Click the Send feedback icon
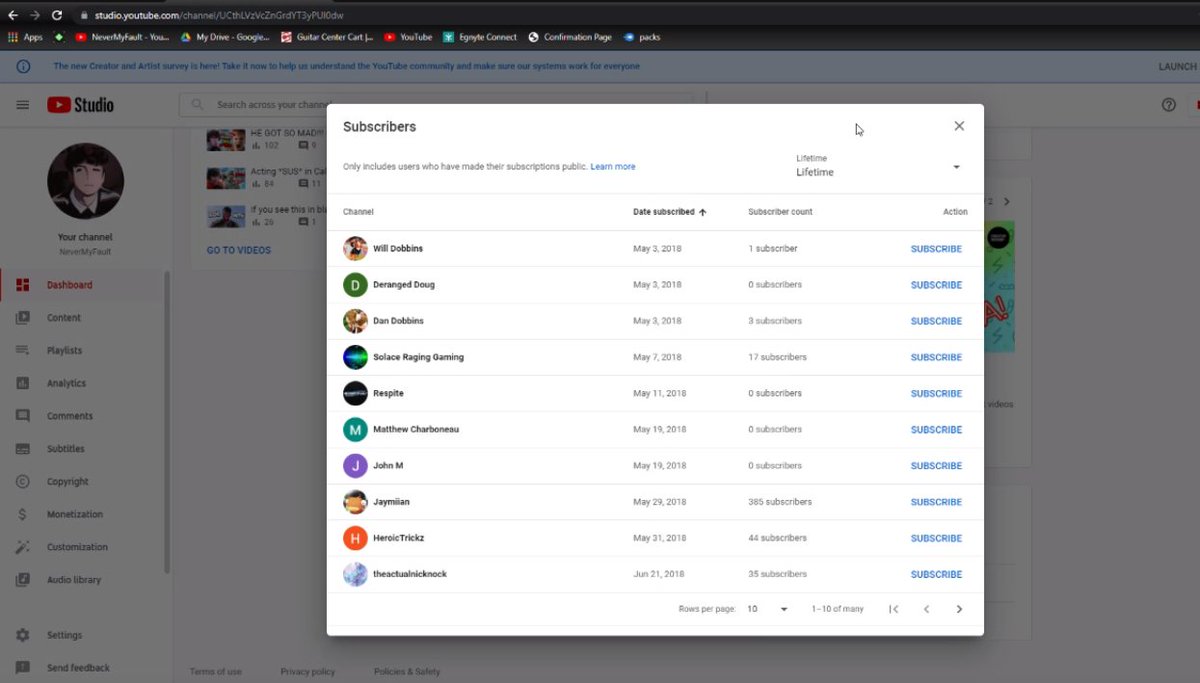 click(23, 668)
